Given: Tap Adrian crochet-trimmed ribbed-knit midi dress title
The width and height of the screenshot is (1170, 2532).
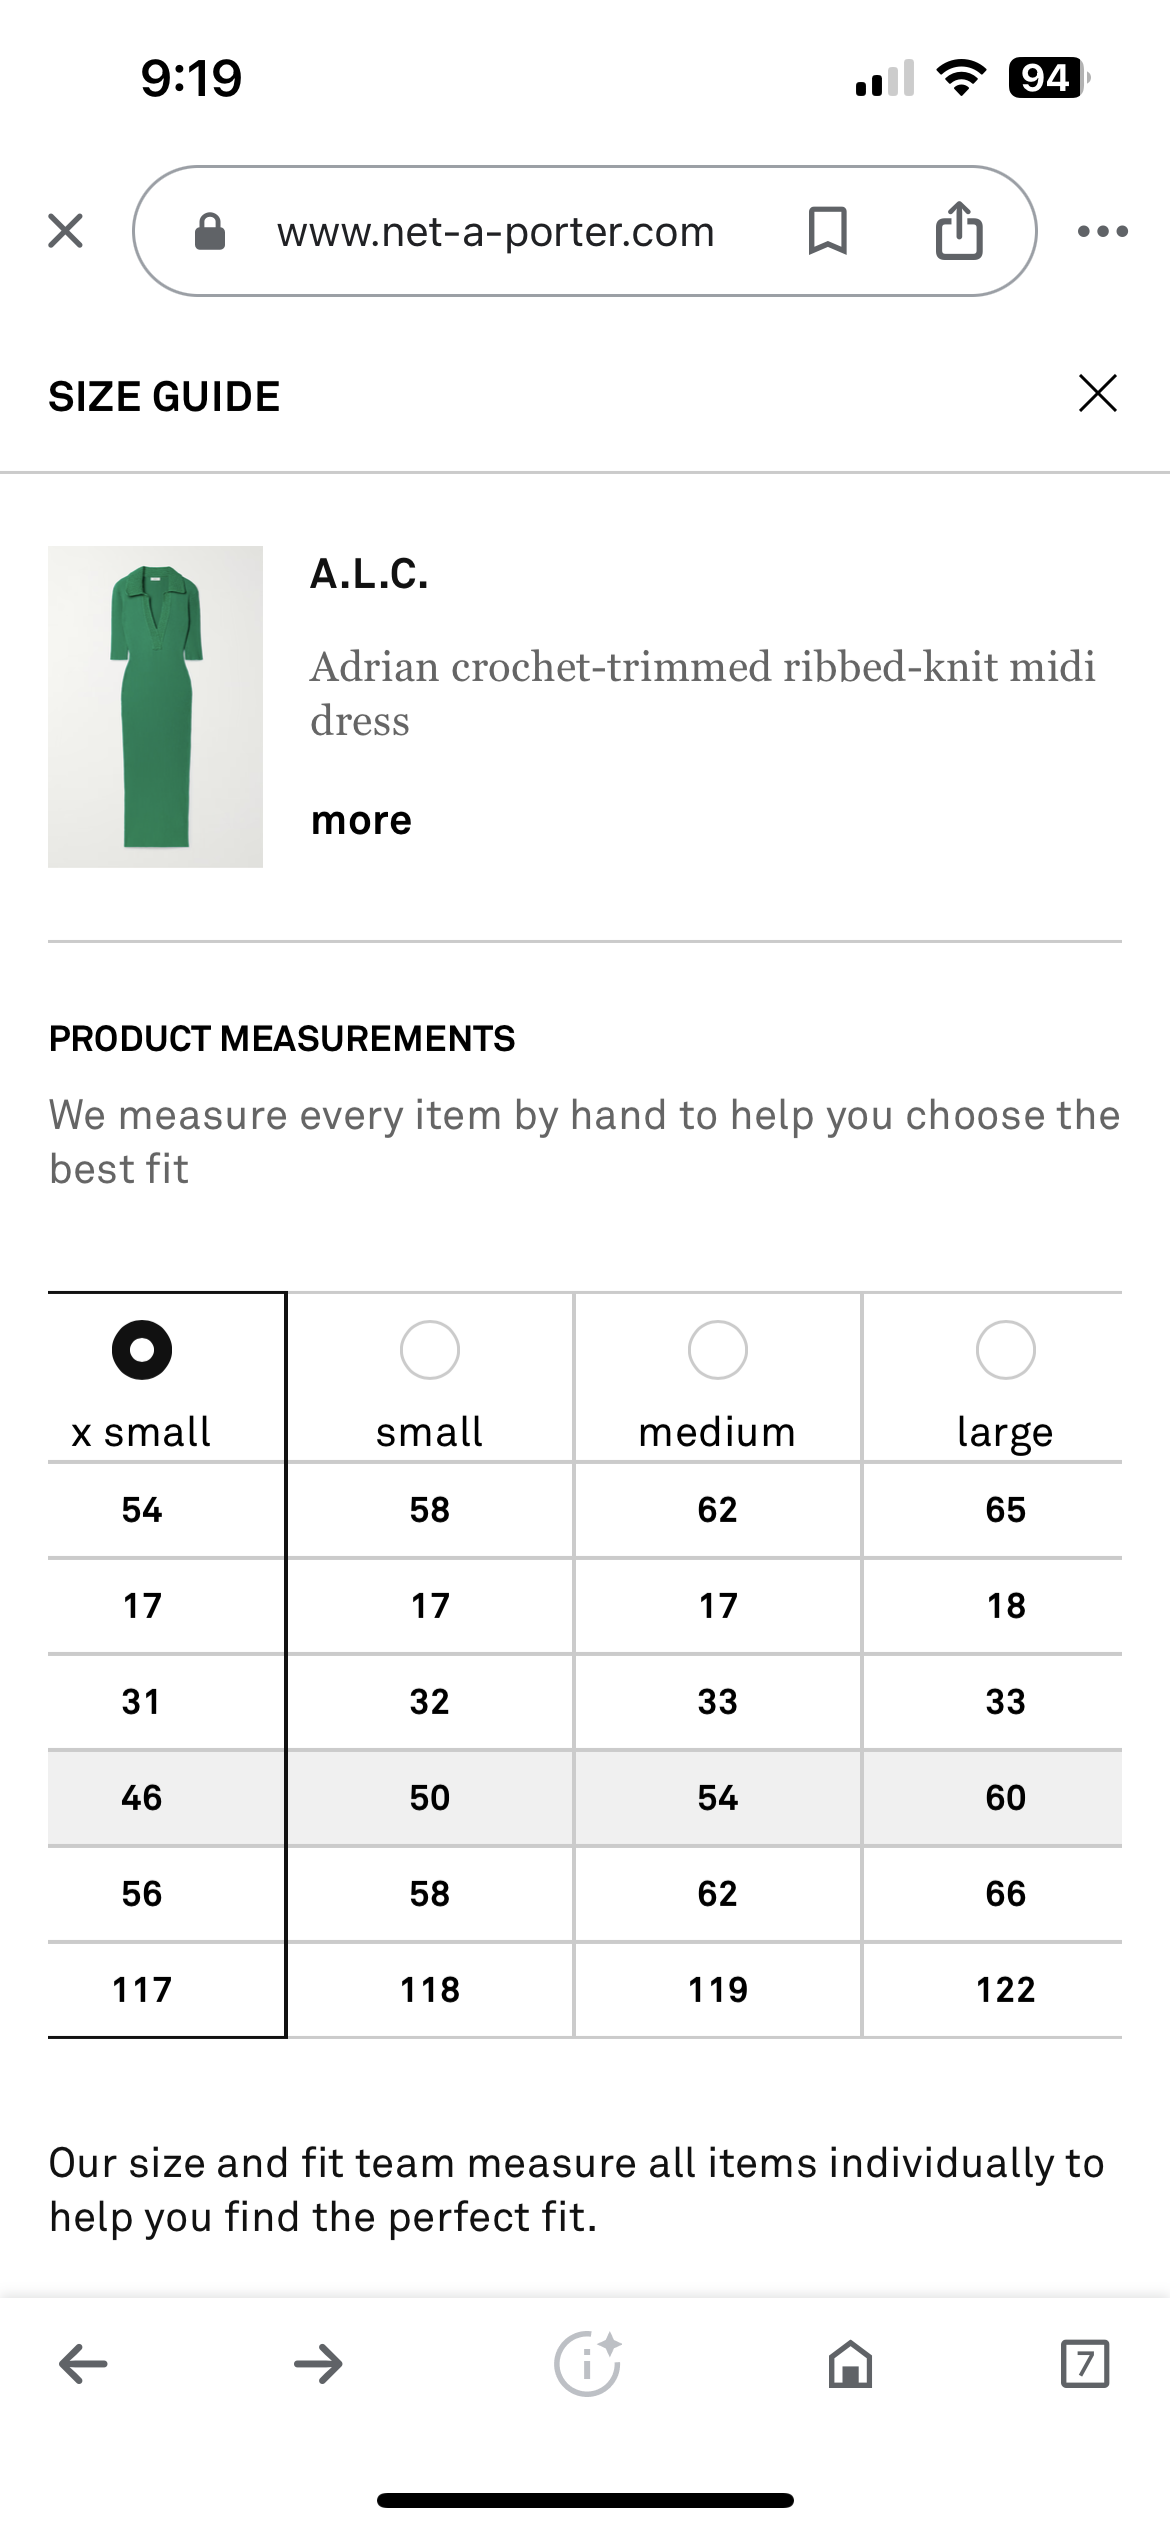Looking at the screenshot, I should point(702,693).
